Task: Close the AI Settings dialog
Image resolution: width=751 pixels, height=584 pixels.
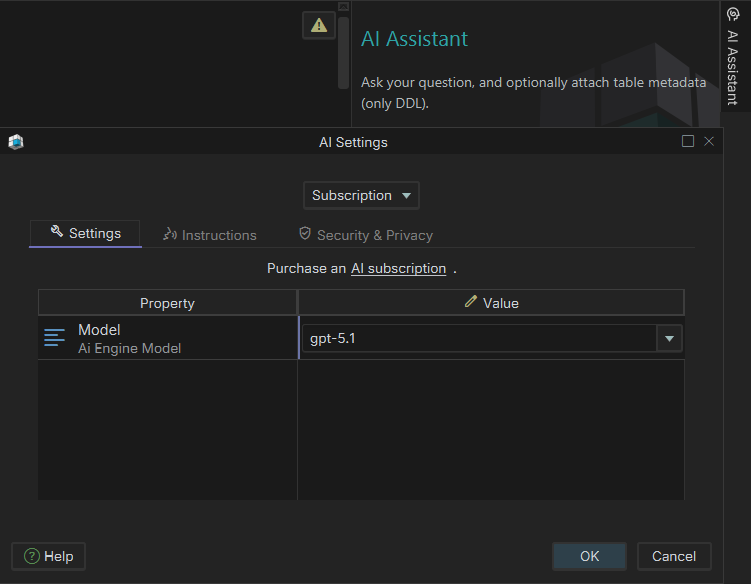Action: tap(709, 141)
